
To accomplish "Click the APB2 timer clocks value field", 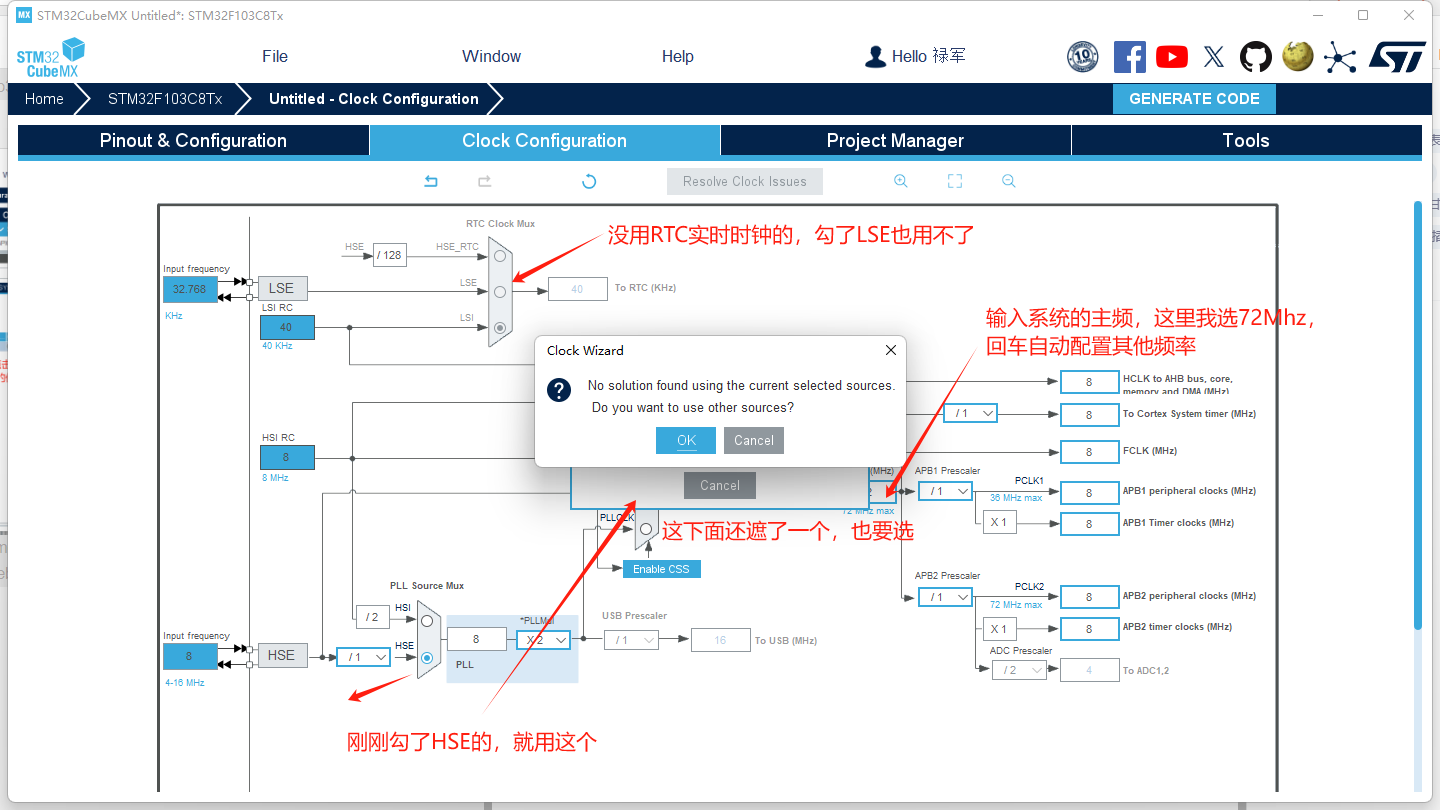I will 1089,628.
